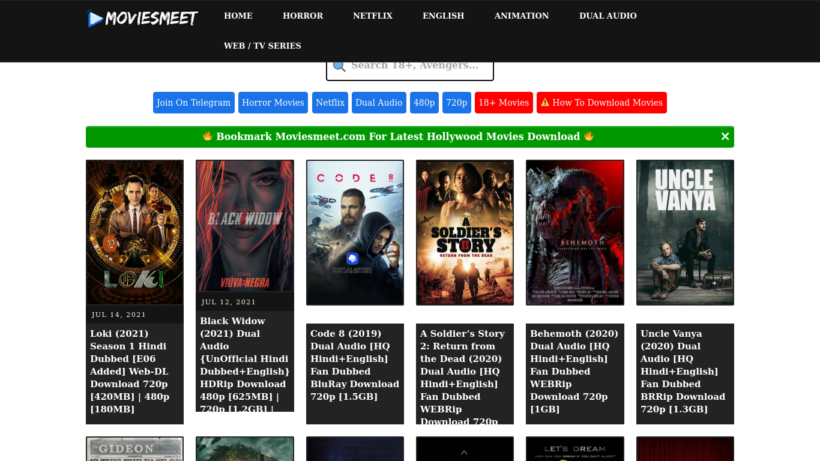Open the Horror menu item
The image size is (820, 461).
tap(302, 16)
